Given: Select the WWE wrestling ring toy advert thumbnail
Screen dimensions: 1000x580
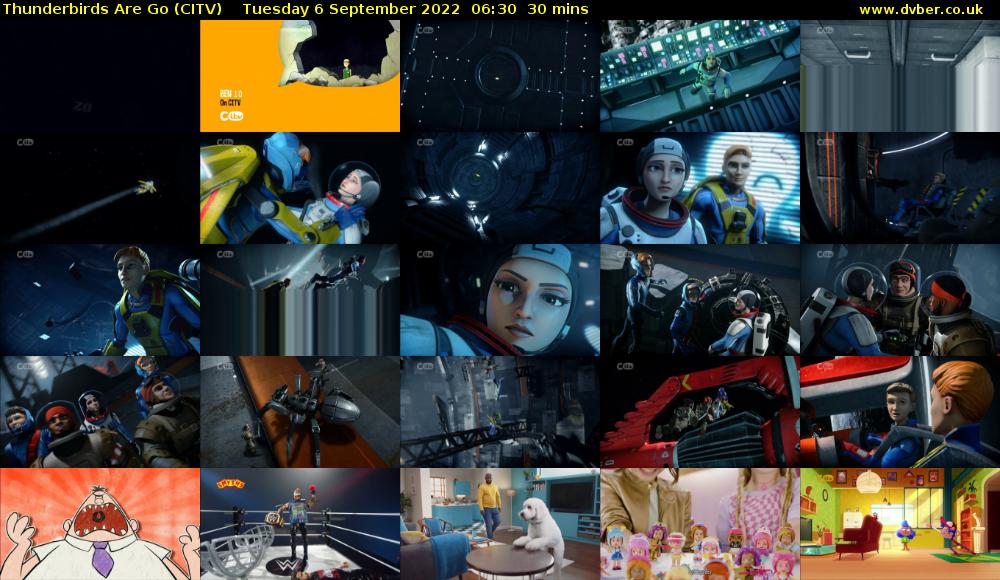Looking at the screenshot, I should pyautogui.click(x=300, y=524).
